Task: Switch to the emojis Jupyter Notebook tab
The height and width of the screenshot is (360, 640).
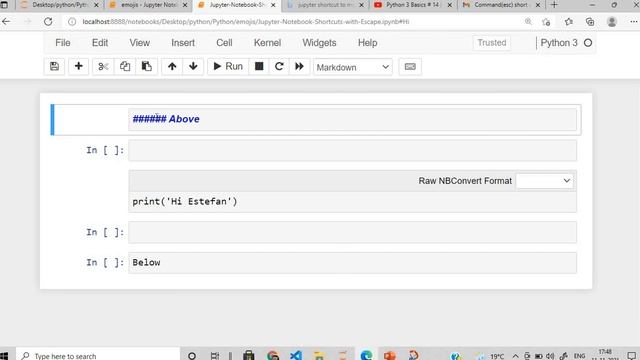Action: click(149, 5)
